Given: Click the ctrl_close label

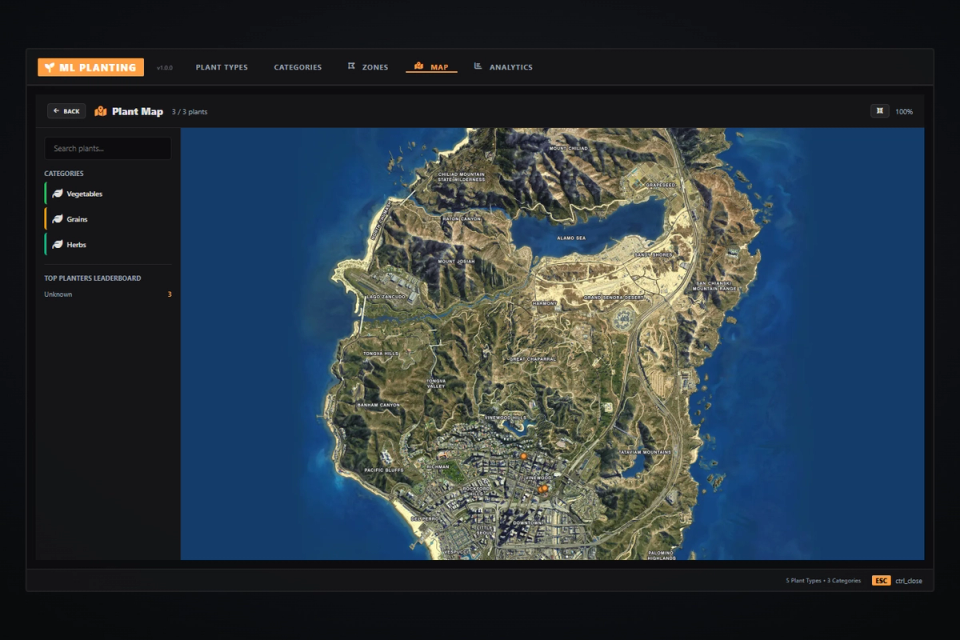Looking at the screenshot, I should [x=909, y=581].
